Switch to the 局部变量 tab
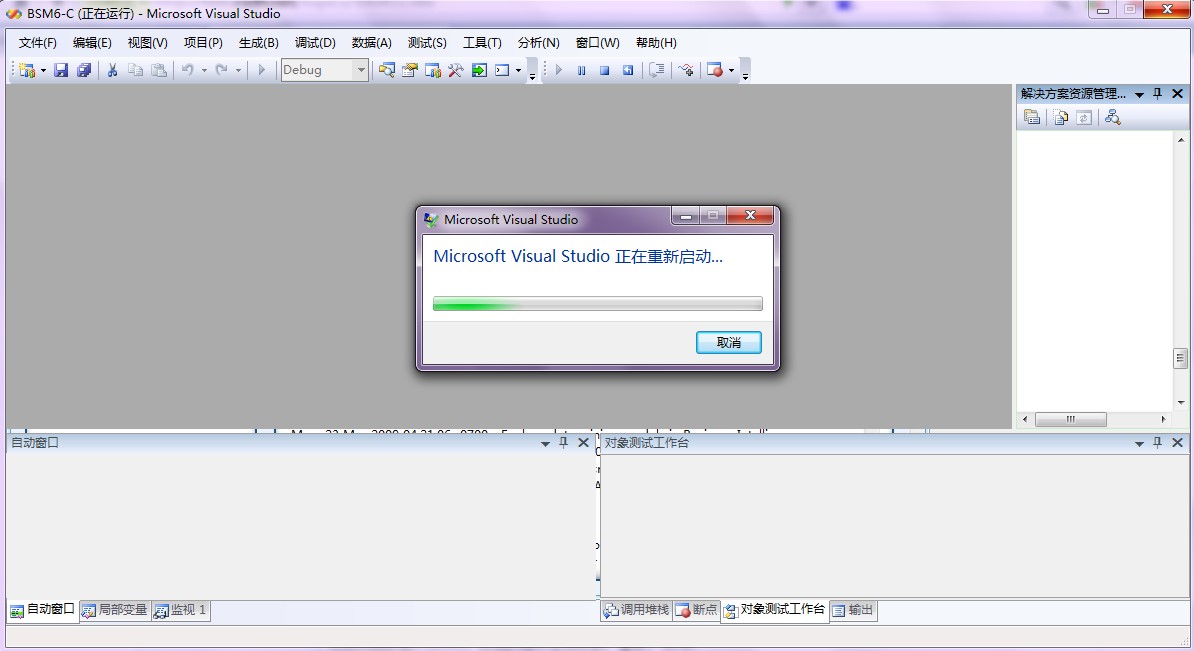The width and height of the screenshot is (1194, 651). [x=115, y=610]
